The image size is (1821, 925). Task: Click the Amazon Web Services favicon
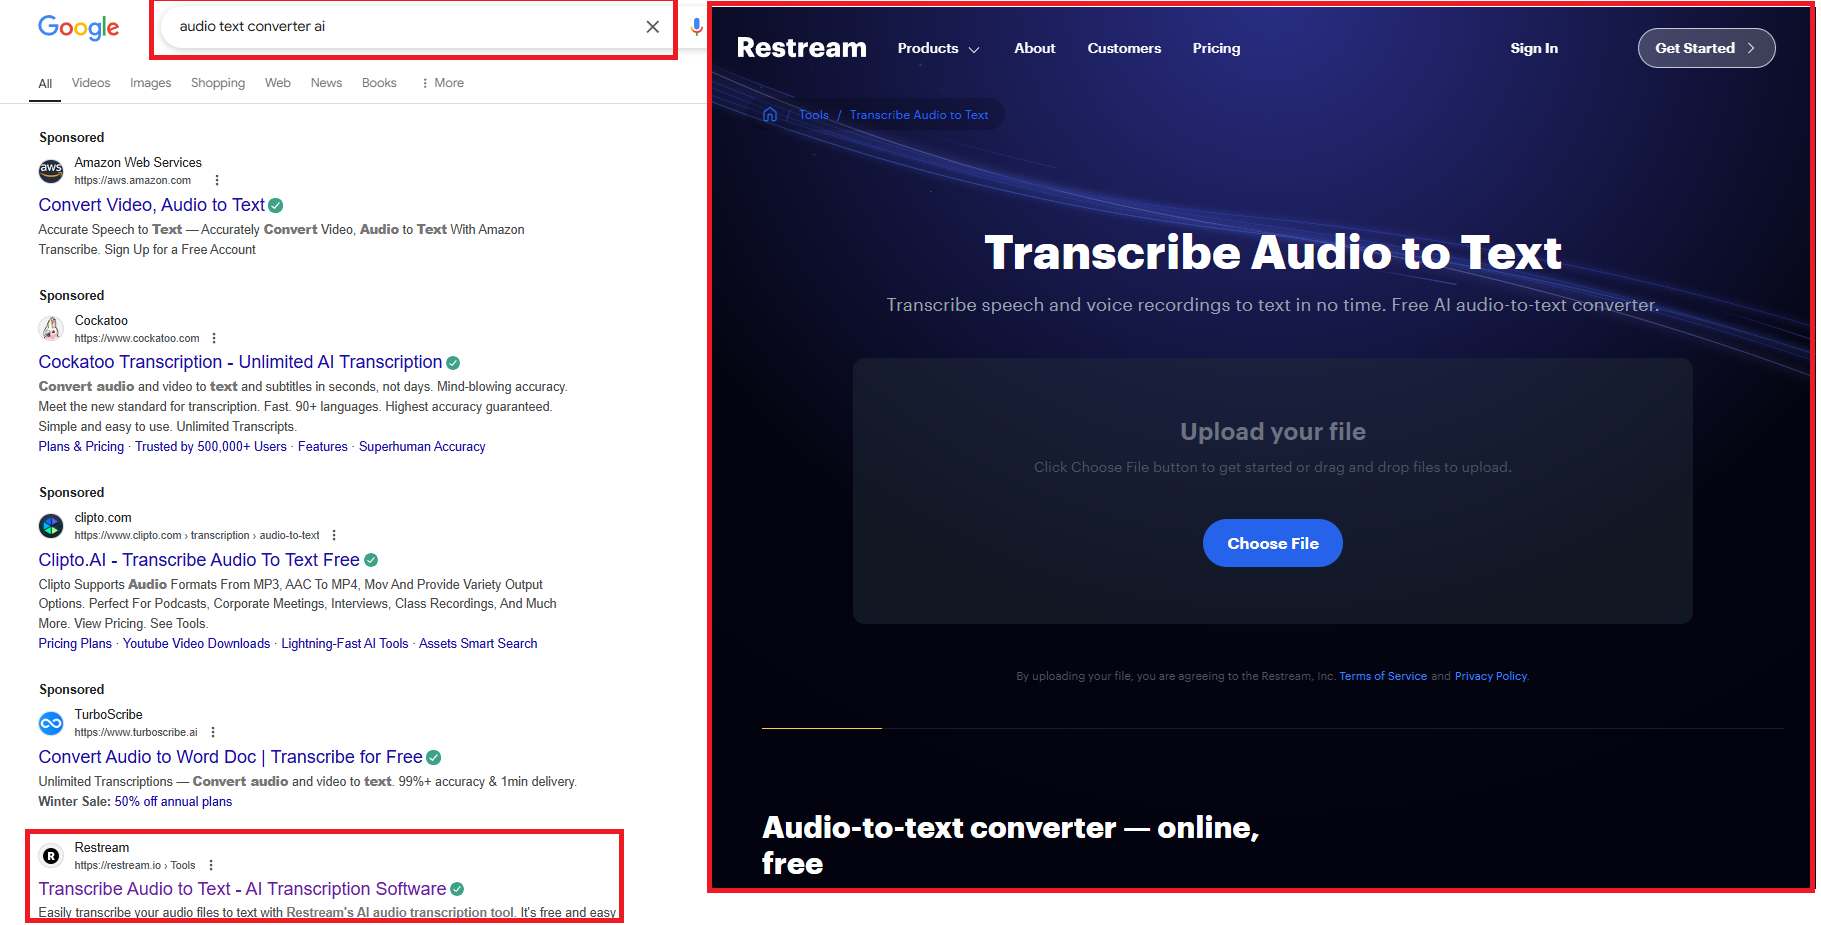51,171
